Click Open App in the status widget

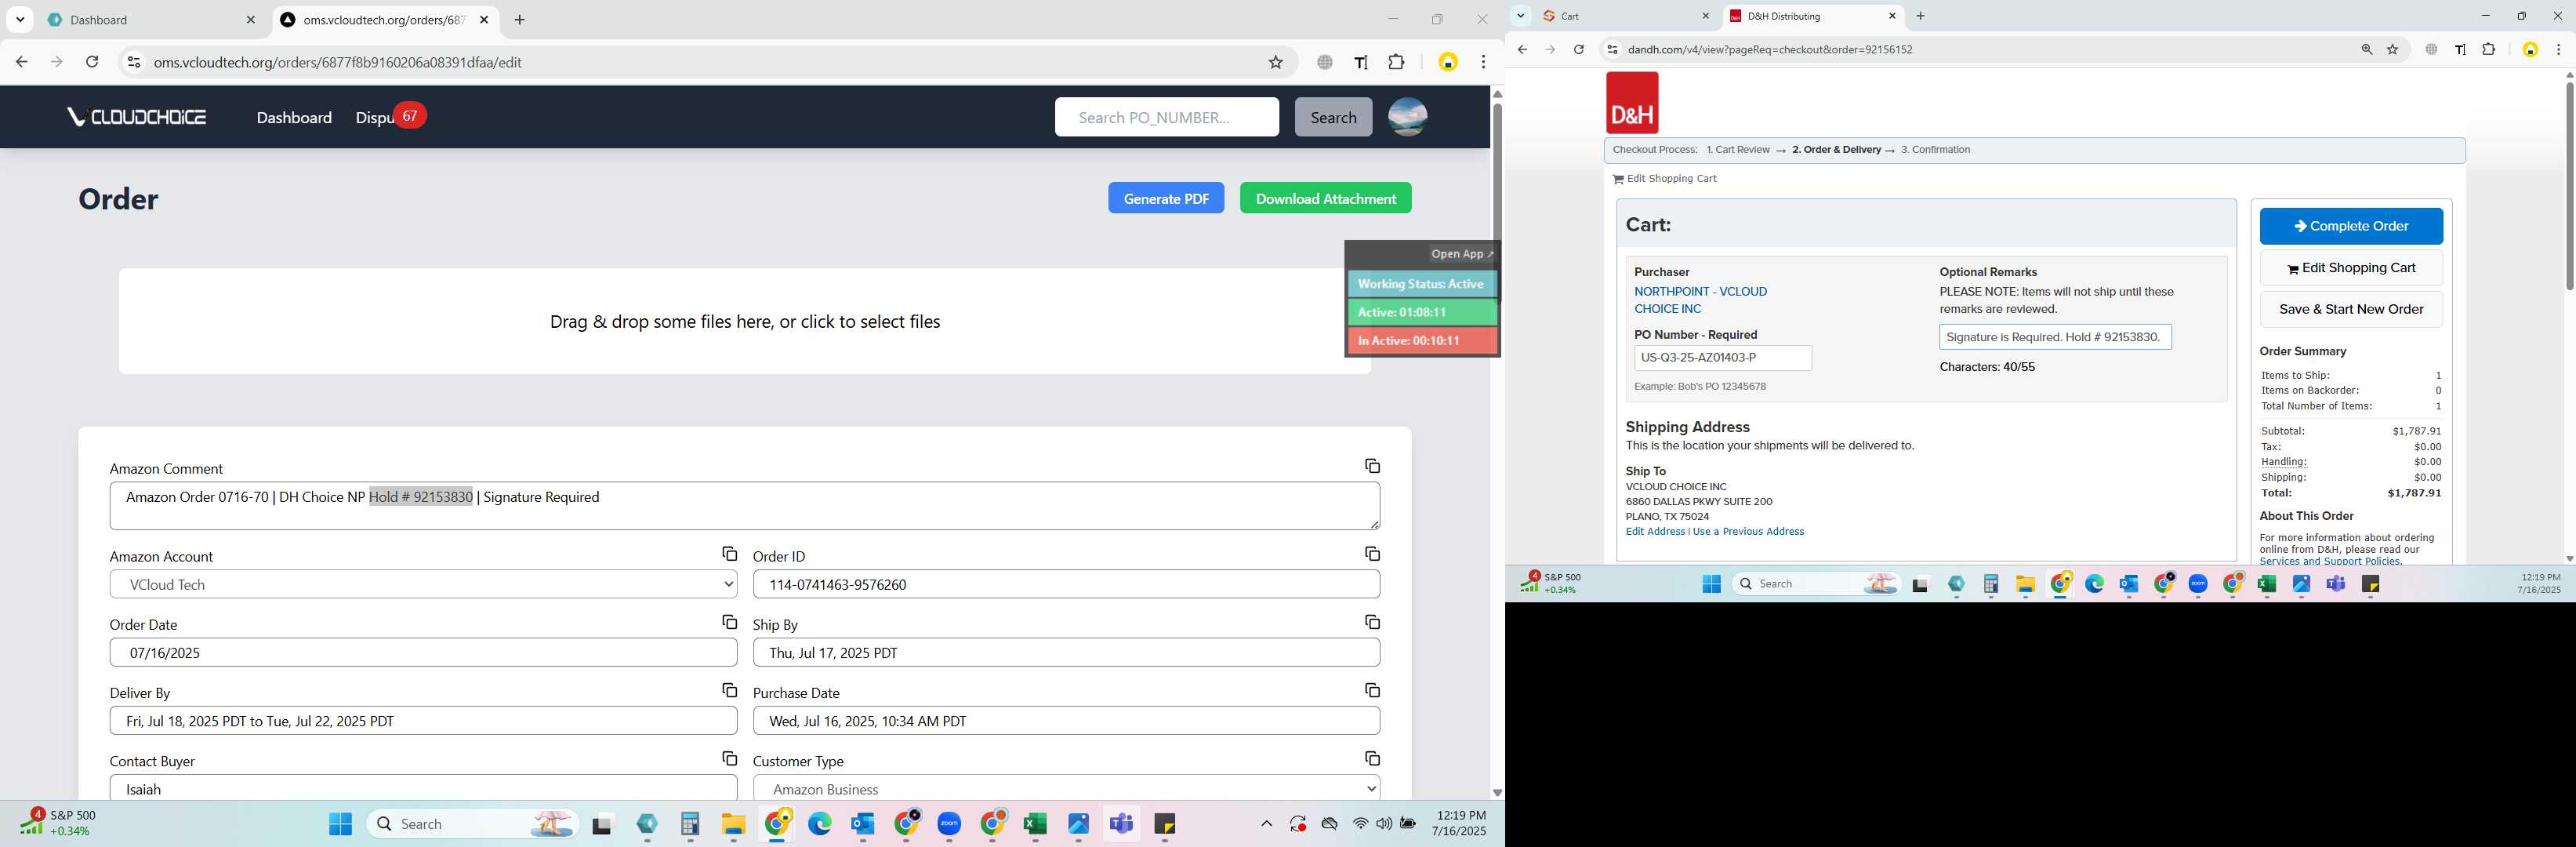pyautogui.click(x=1461, y=254)
